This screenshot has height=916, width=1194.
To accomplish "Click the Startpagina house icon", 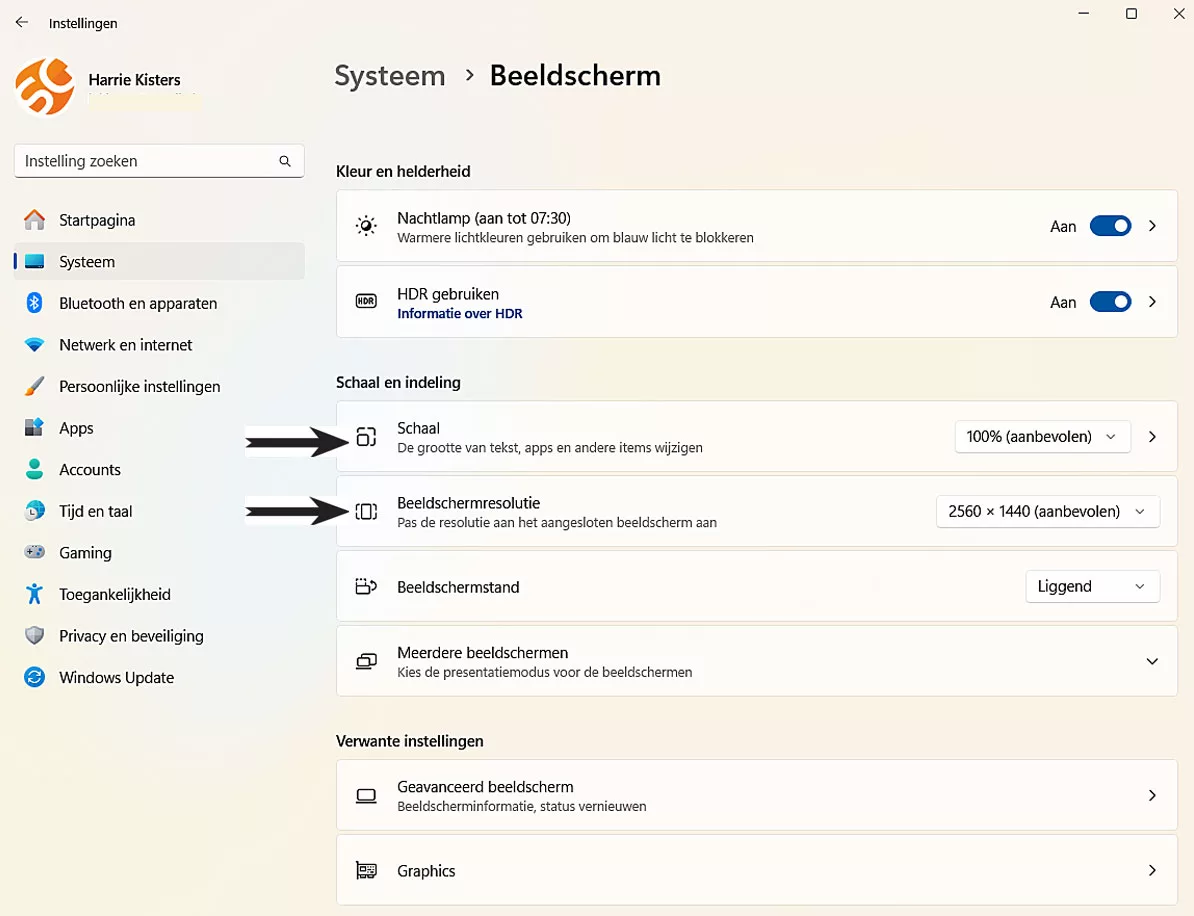I will [34, 220].
